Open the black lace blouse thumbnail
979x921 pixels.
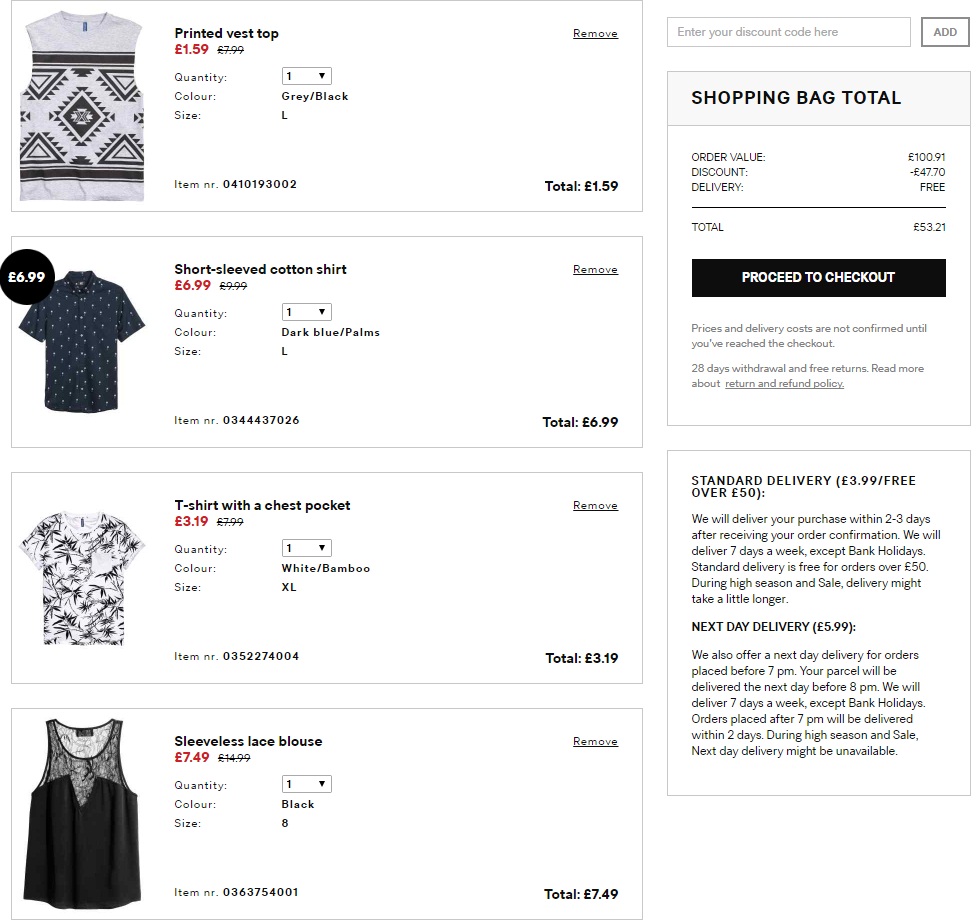point(83,812)
